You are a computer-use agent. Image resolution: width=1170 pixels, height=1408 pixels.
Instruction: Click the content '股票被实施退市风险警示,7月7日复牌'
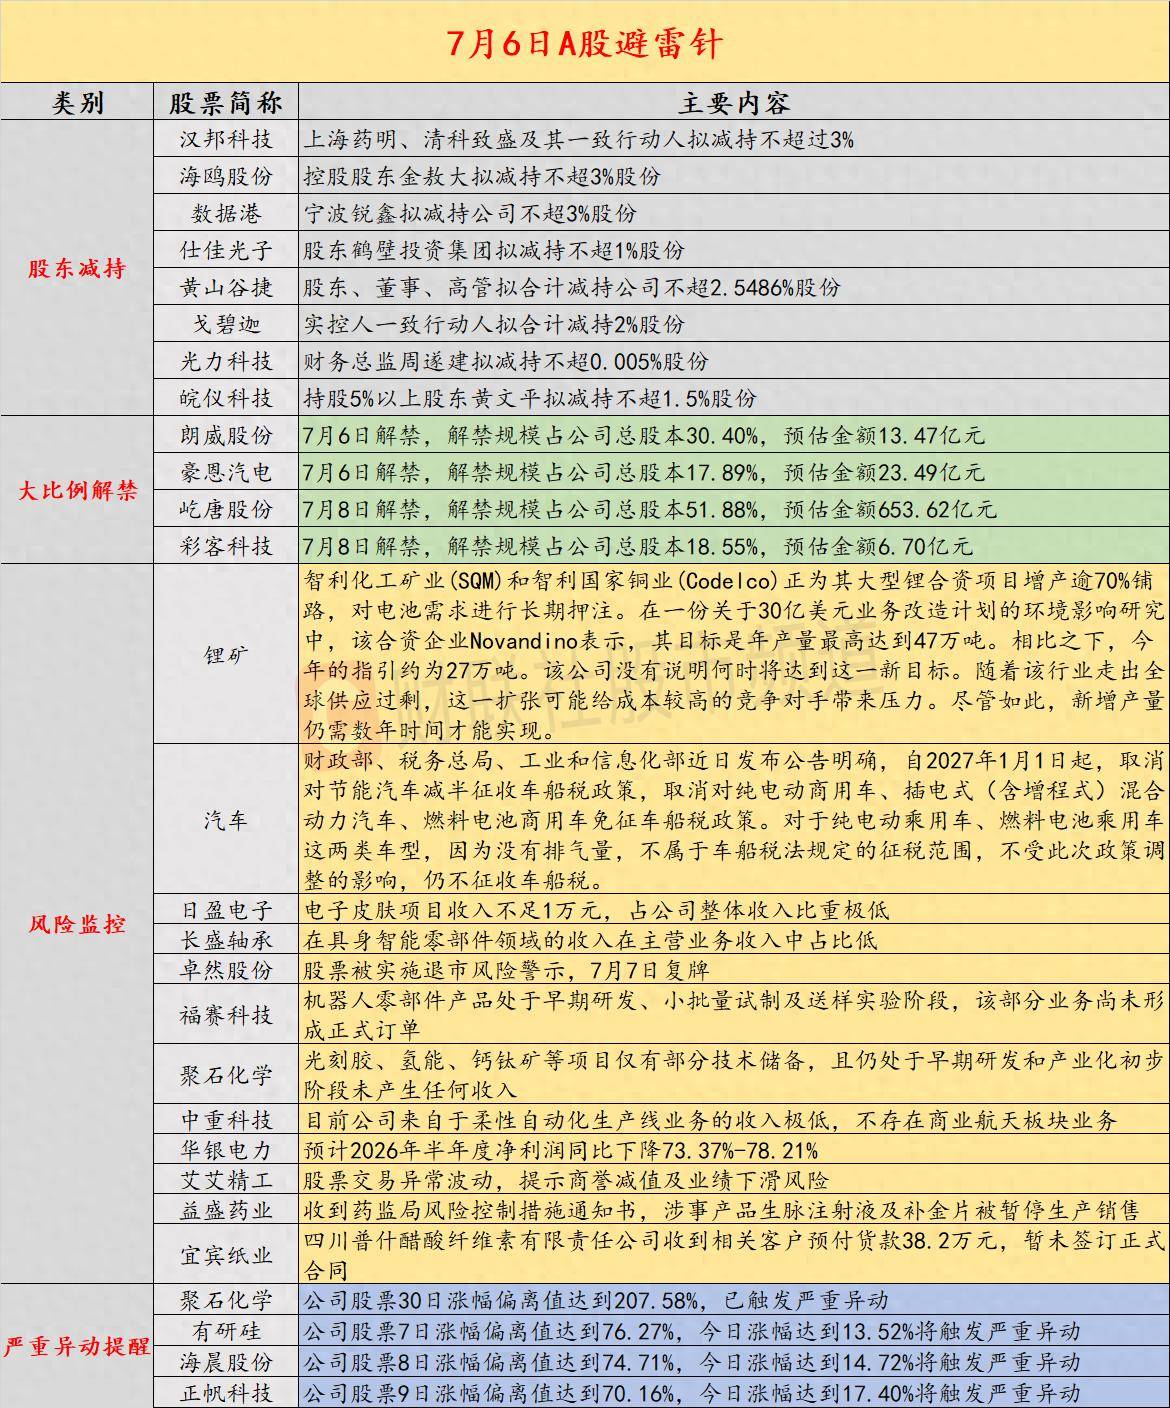pos(506,970)
